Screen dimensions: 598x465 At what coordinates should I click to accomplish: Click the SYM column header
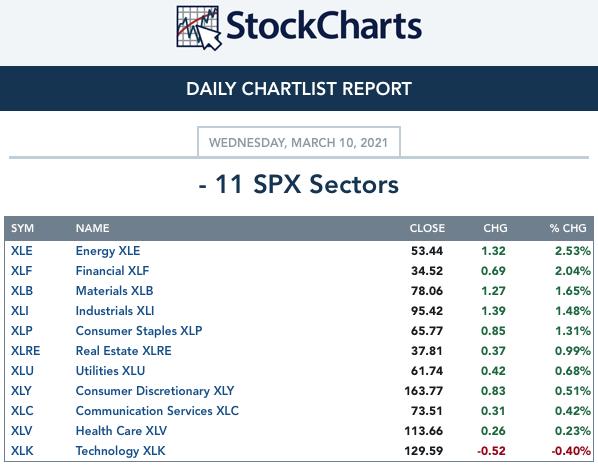click(23, 228)
